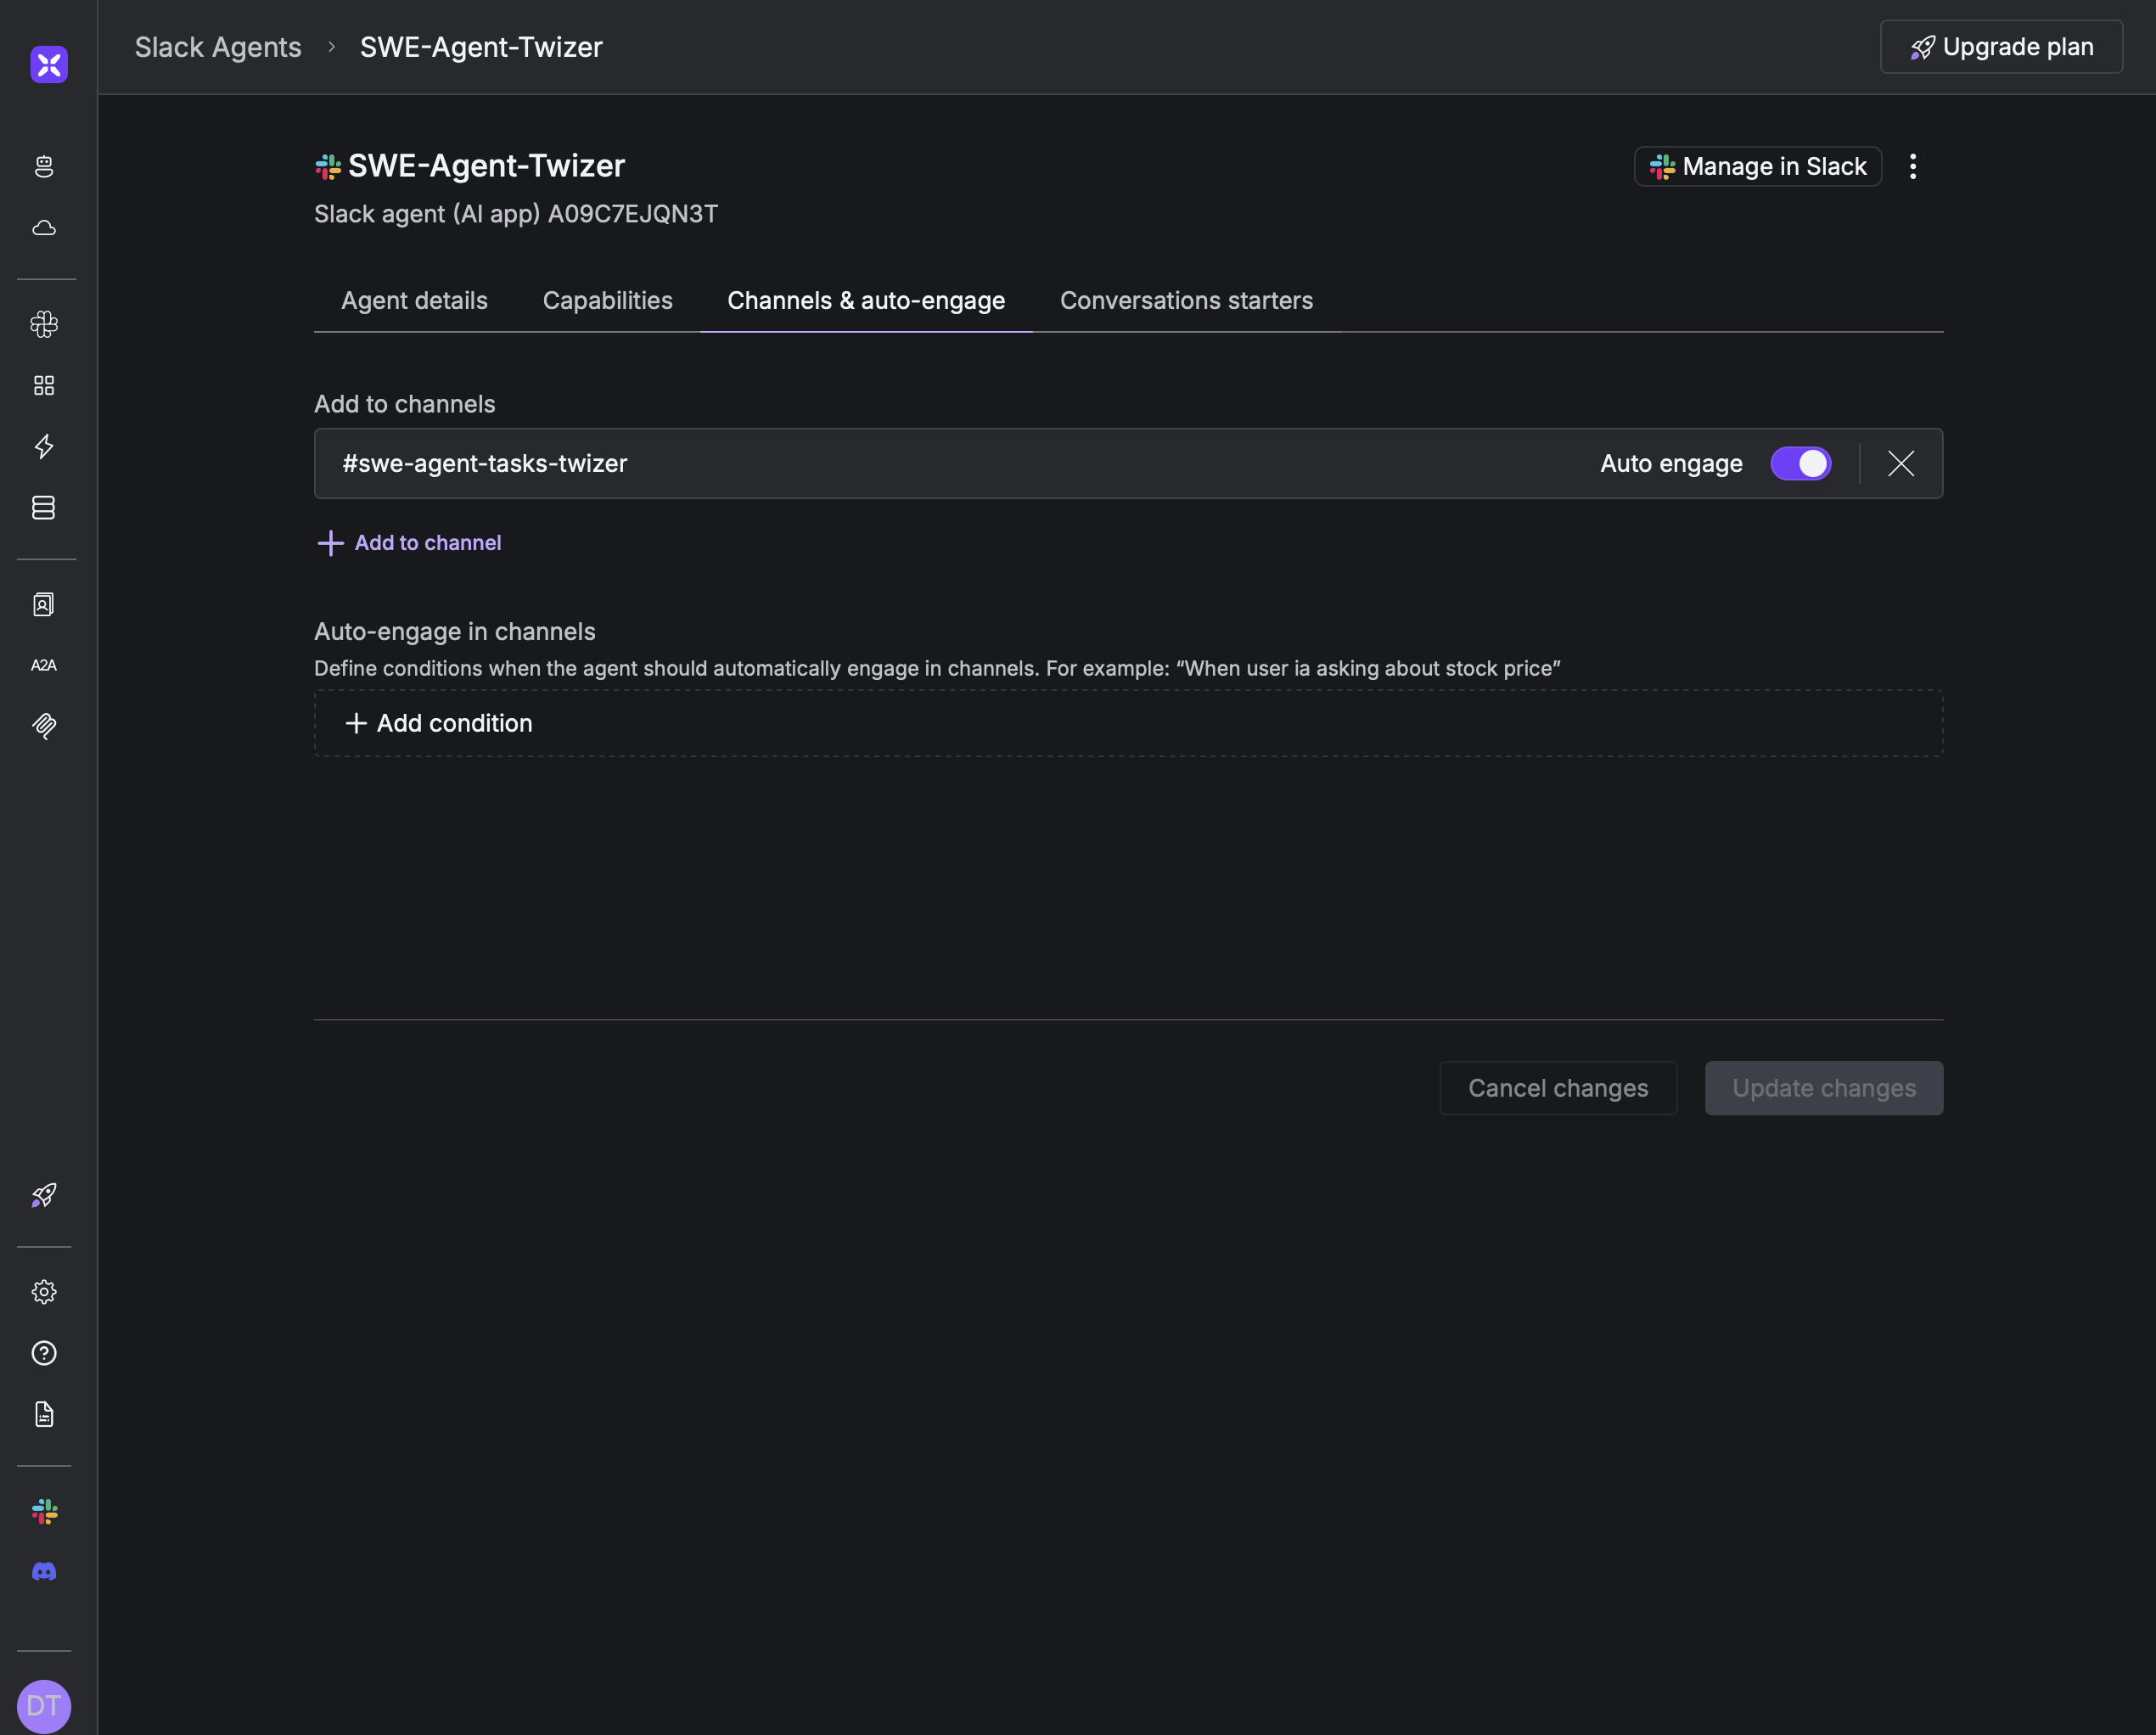Open the settings gear in sidebar
This screenshot has height=1735, width=2156.
click(x=45, y=1291)
